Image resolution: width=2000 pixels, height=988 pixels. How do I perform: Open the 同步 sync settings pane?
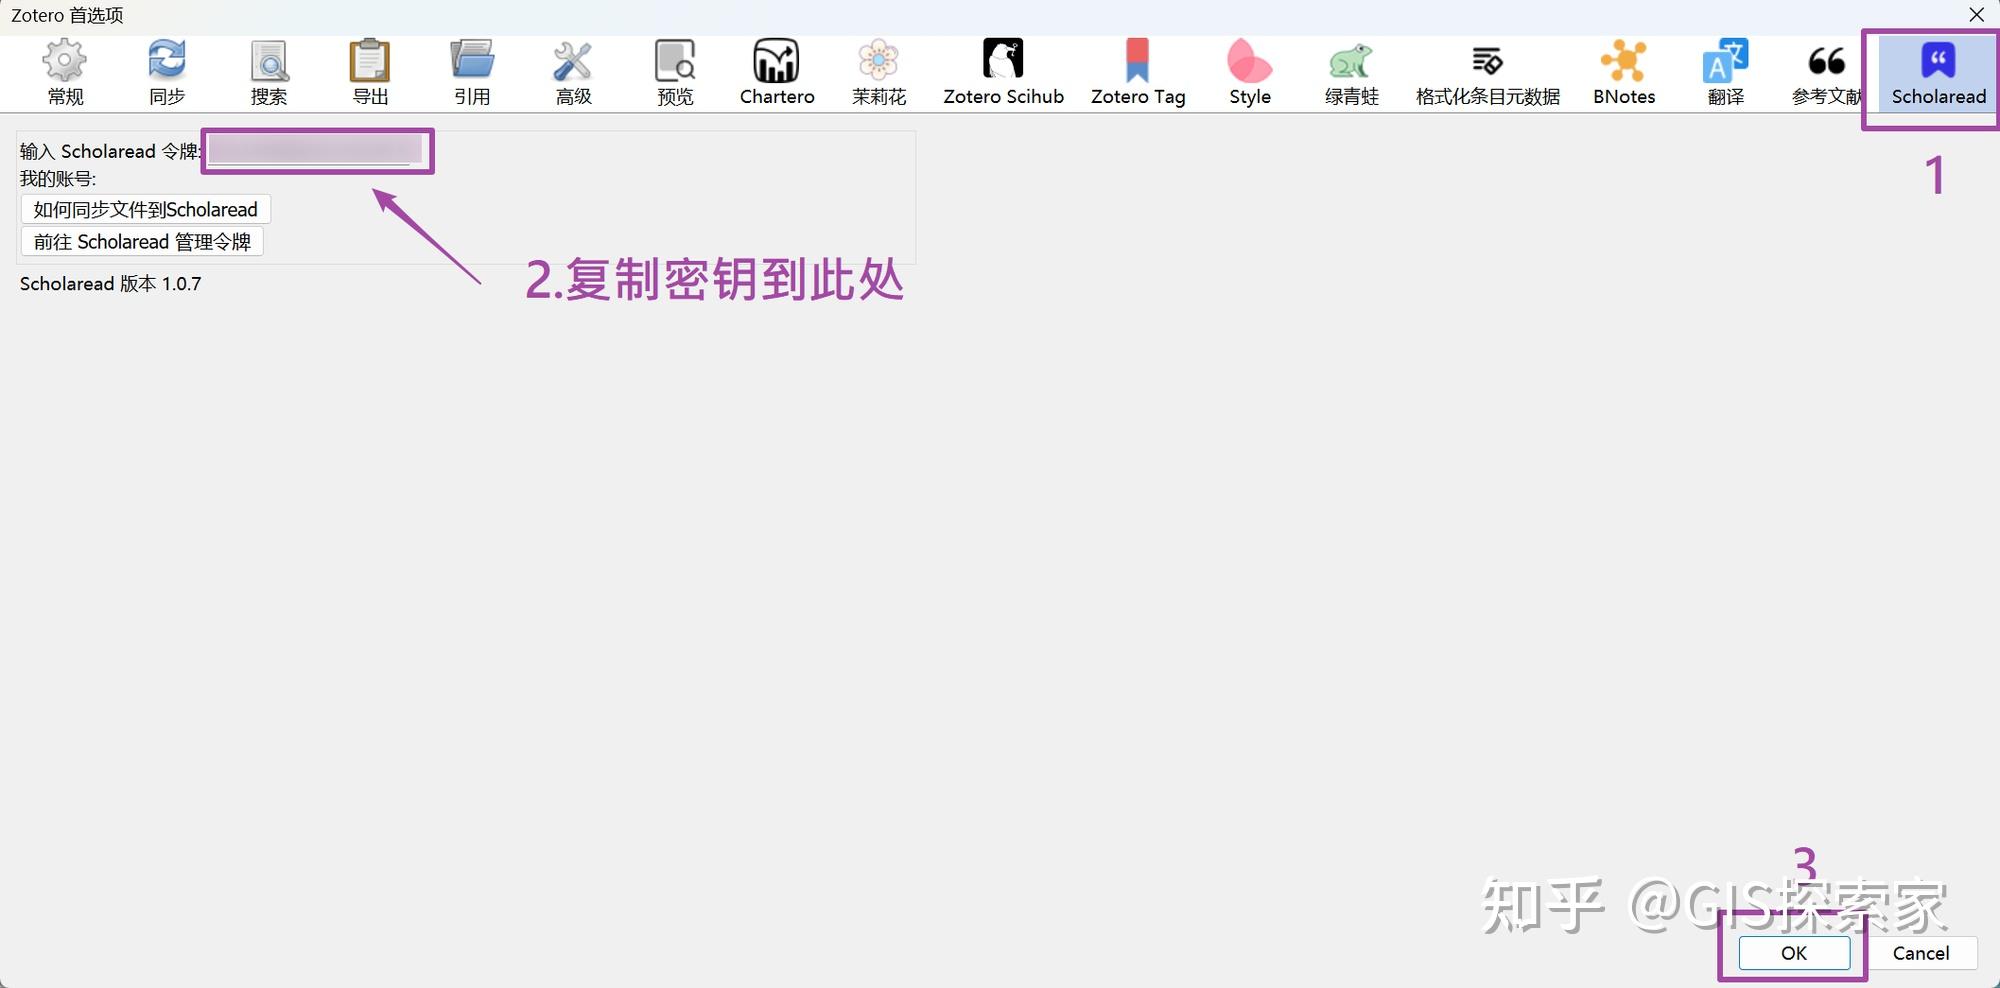click(166, 70)
